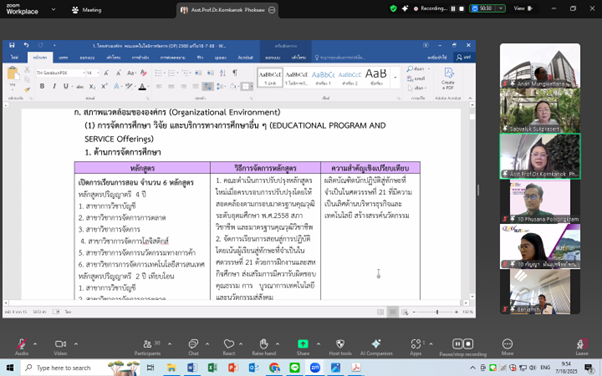602x376 pixels.
Task: Apply the Title style AaB
Action: [376, 77]
